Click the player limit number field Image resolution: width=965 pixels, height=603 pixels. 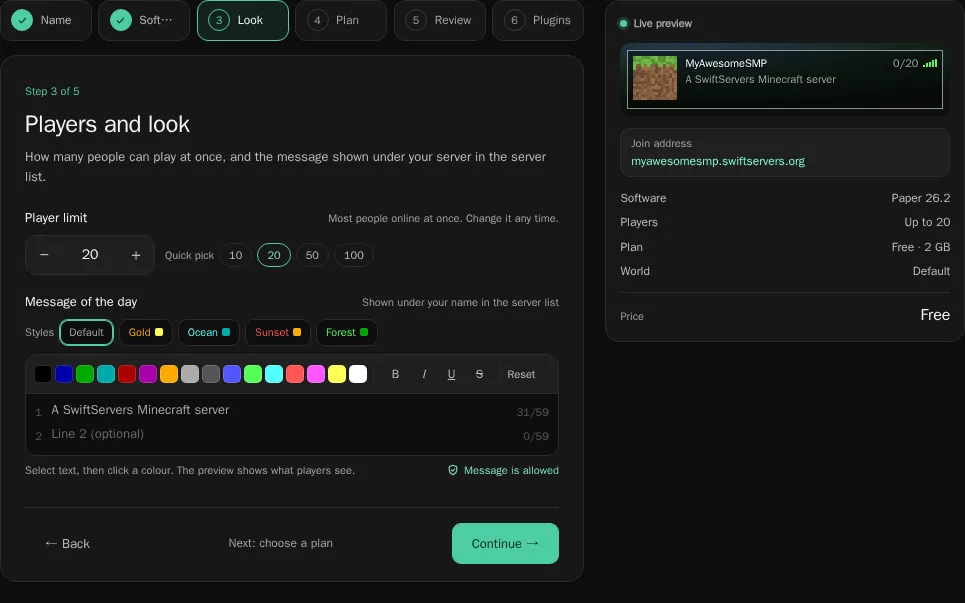coord(90,255)
